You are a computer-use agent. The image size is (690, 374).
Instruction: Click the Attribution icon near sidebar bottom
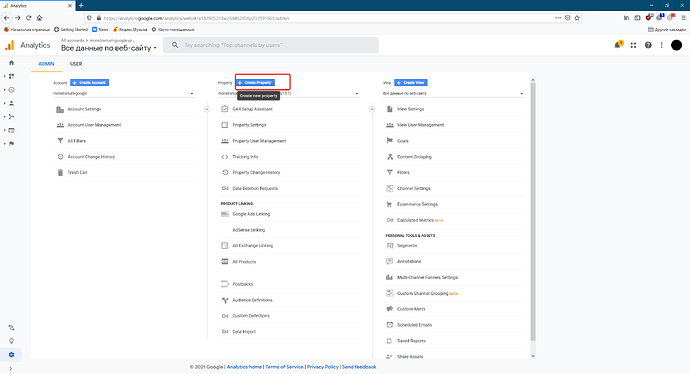coord(11,328)
